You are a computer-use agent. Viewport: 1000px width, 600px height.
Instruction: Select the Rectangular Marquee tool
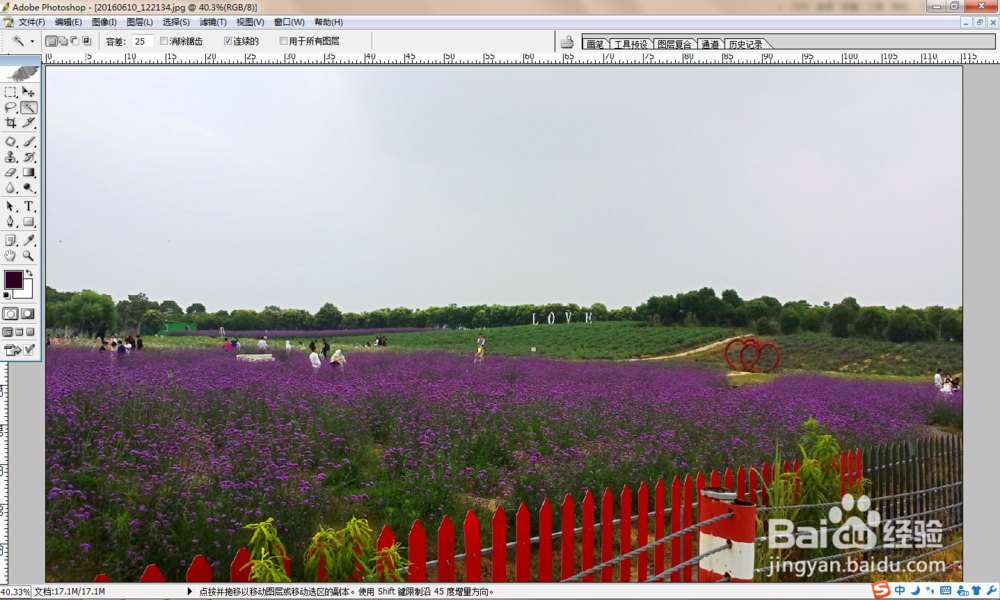coord(10,92)
